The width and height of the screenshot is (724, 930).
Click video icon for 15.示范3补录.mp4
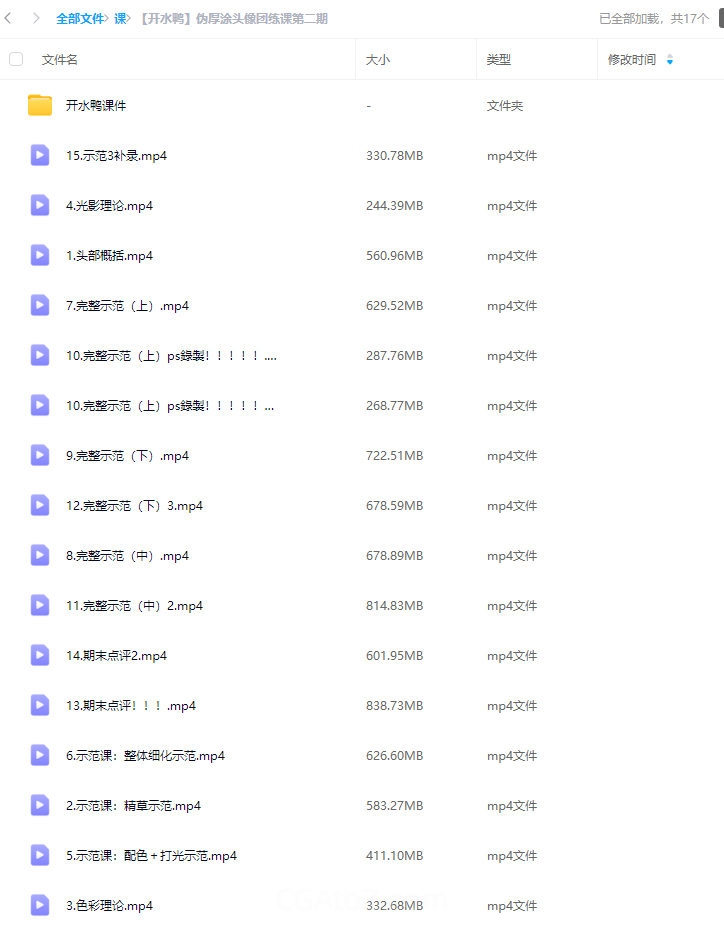[40, 155]
